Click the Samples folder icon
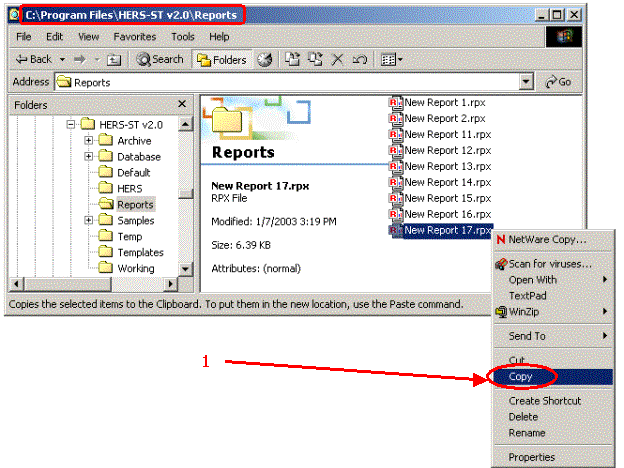Image resolution: width=624 pixels, height=468 pixels. [x=105, y=220]
